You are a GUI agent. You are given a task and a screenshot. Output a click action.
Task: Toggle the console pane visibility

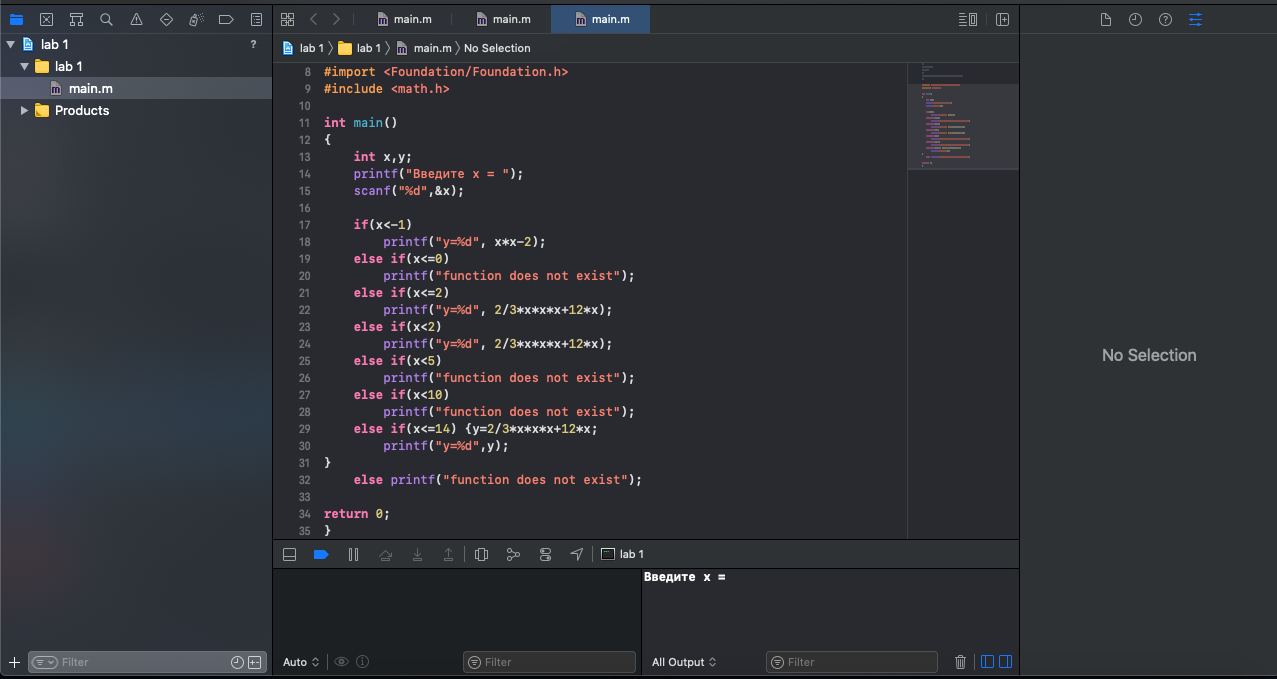1006,662
